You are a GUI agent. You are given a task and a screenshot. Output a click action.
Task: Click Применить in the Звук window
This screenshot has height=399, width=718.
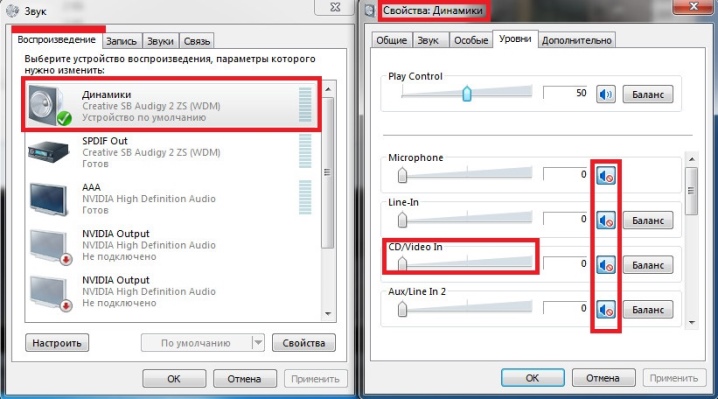point(315,378)
